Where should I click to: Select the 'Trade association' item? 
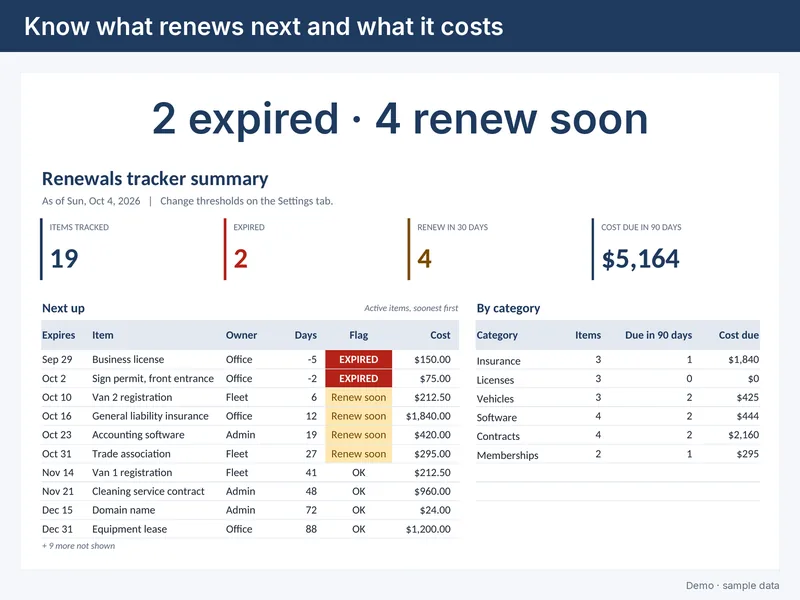pos(131,454)
